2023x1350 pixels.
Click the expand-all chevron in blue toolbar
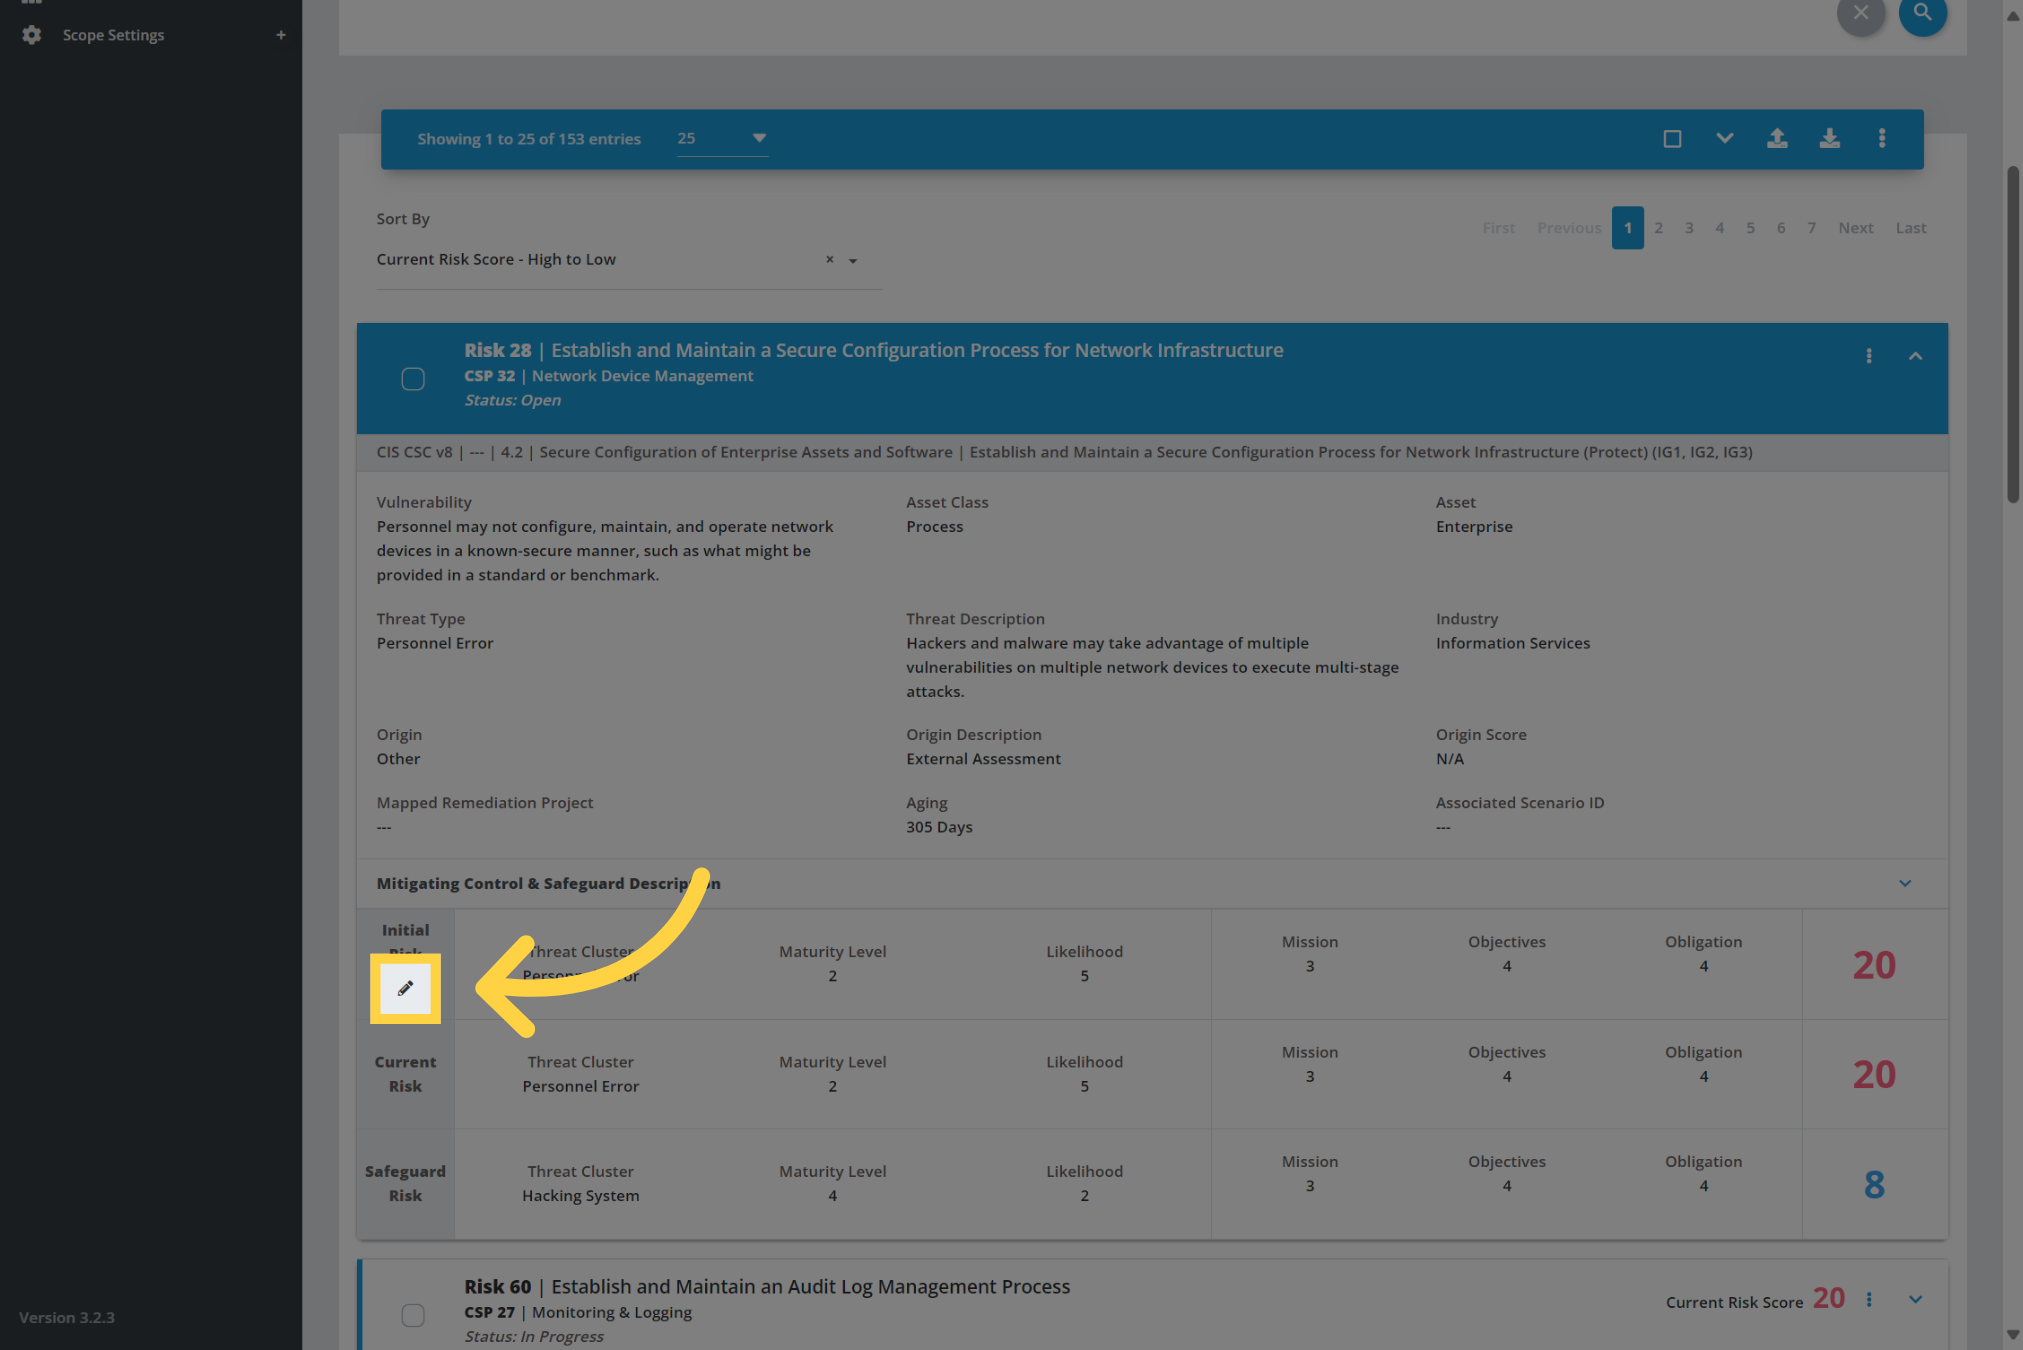tap(1724, 139)
